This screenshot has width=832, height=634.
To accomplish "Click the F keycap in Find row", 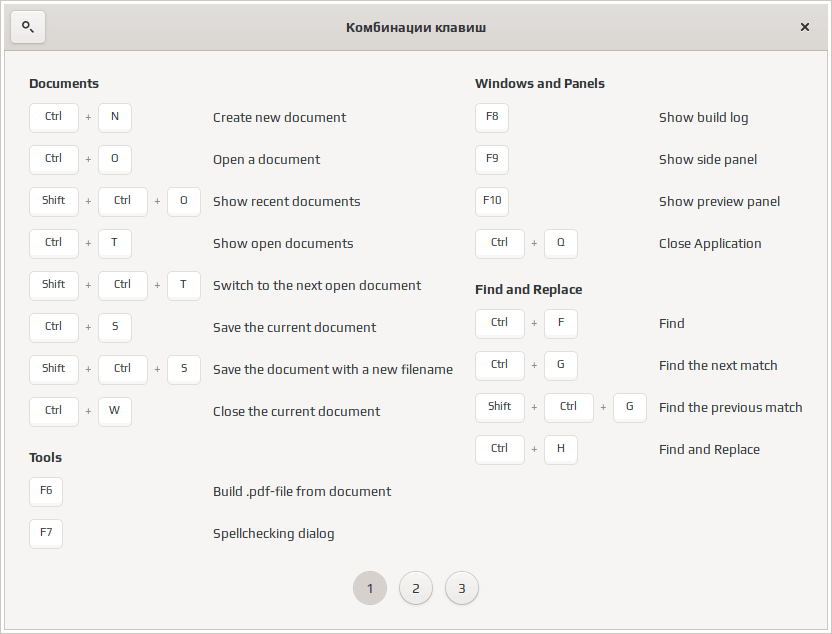I will point(561,323).
